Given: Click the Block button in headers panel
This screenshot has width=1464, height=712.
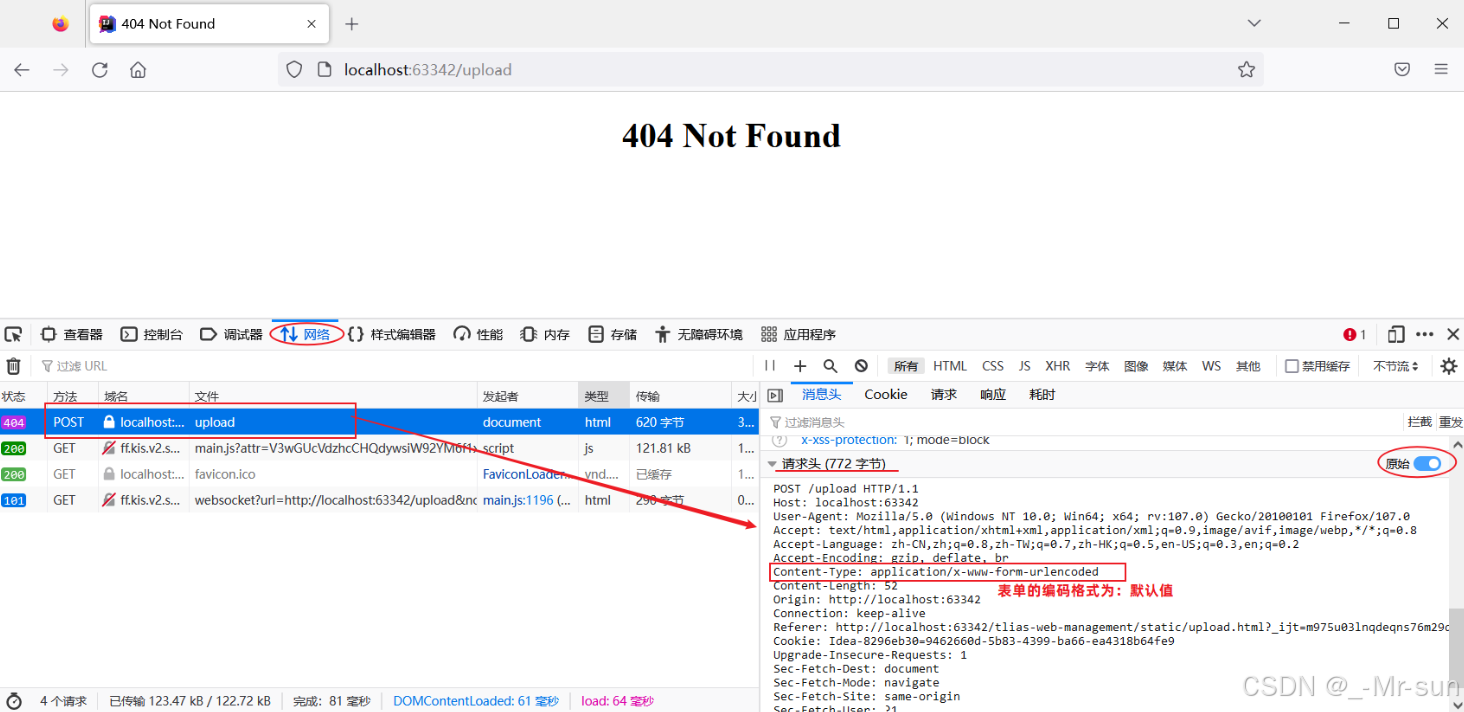Looking at the screenshot, I should point(1420,422).
